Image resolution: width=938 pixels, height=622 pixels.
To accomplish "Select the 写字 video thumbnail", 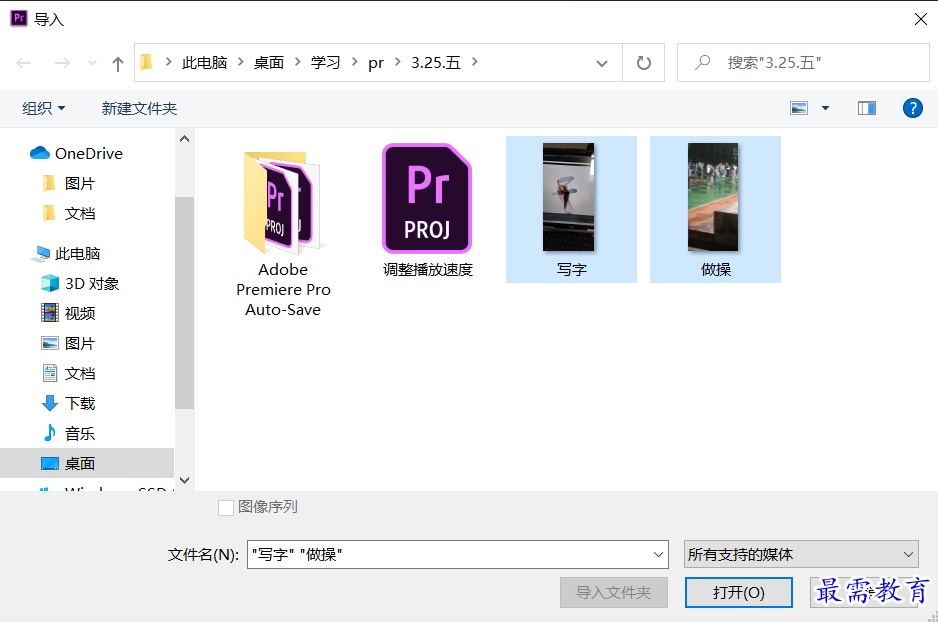I will point(571,209).
